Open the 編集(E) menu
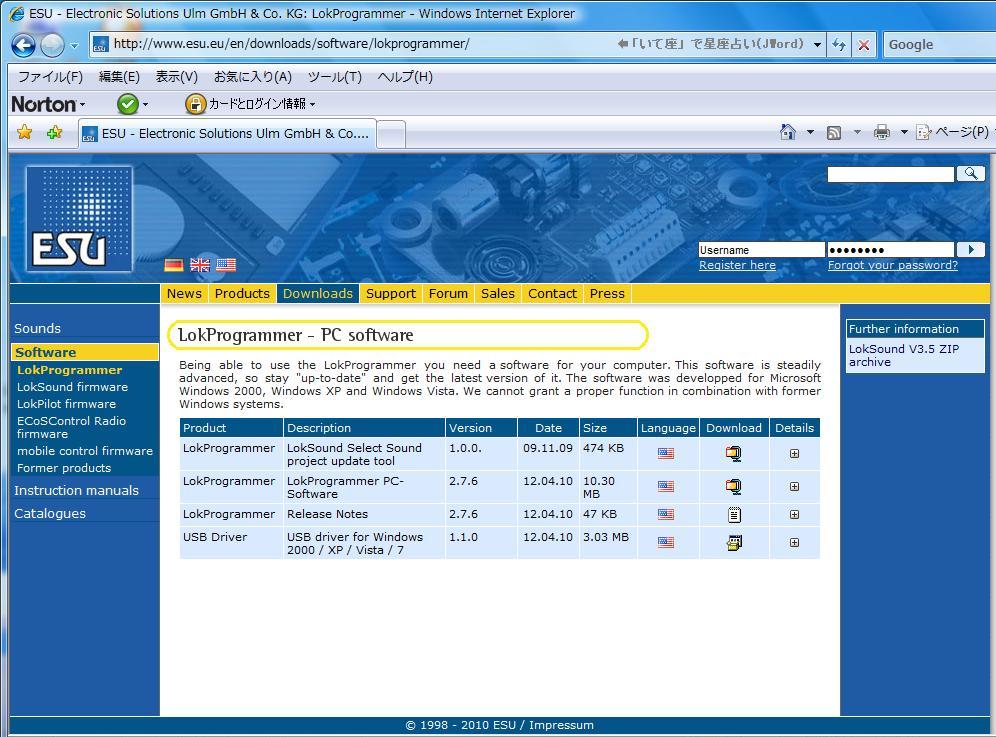This screenshot has width=996, height=737. point(119,77)
